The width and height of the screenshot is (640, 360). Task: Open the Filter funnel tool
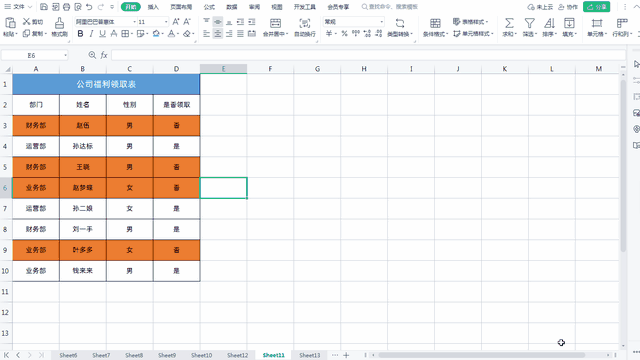tap(529, 23)
